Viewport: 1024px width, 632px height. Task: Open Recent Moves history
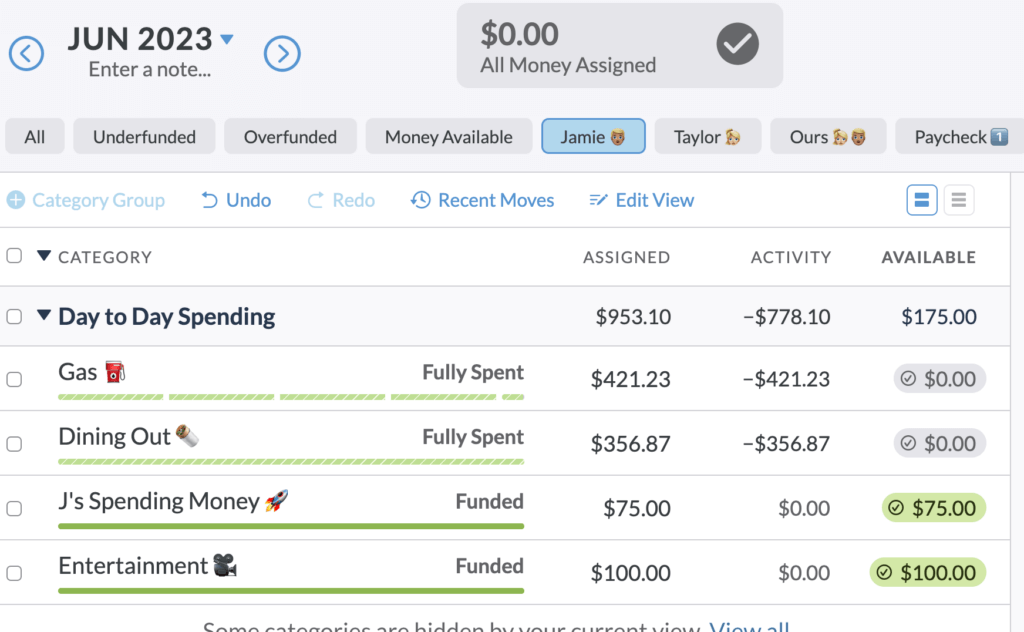pyautogui.click(x=482, y=200)
